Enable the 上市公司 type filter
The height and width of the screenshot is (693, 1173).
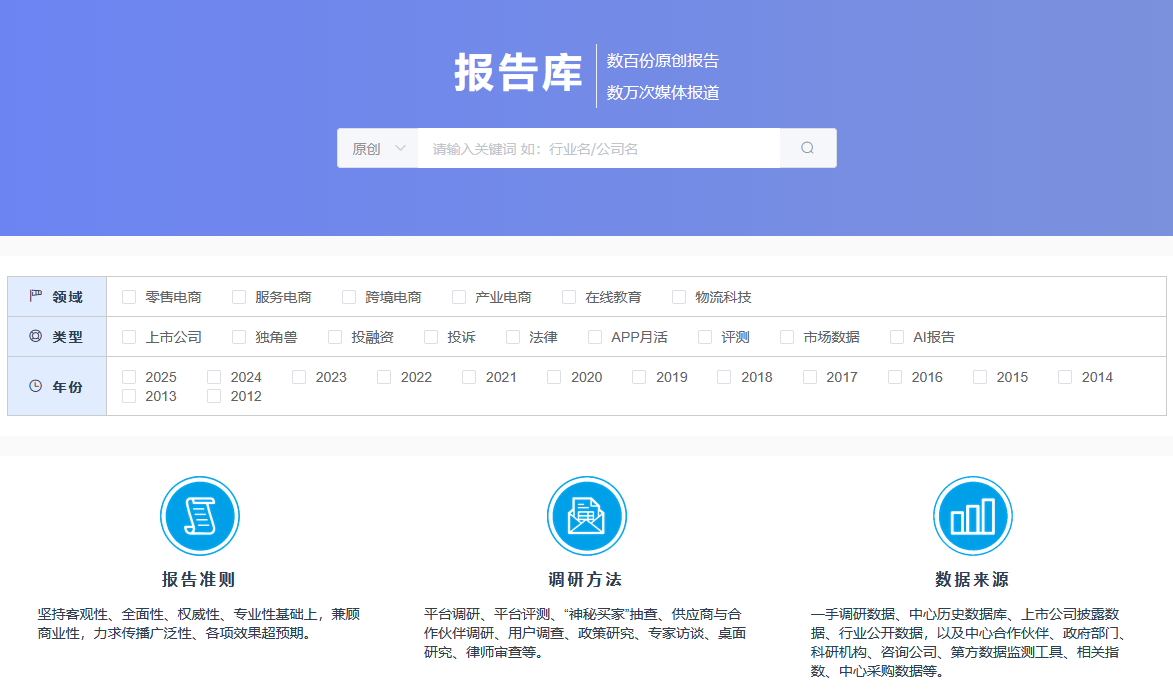(x=128, y=337)
